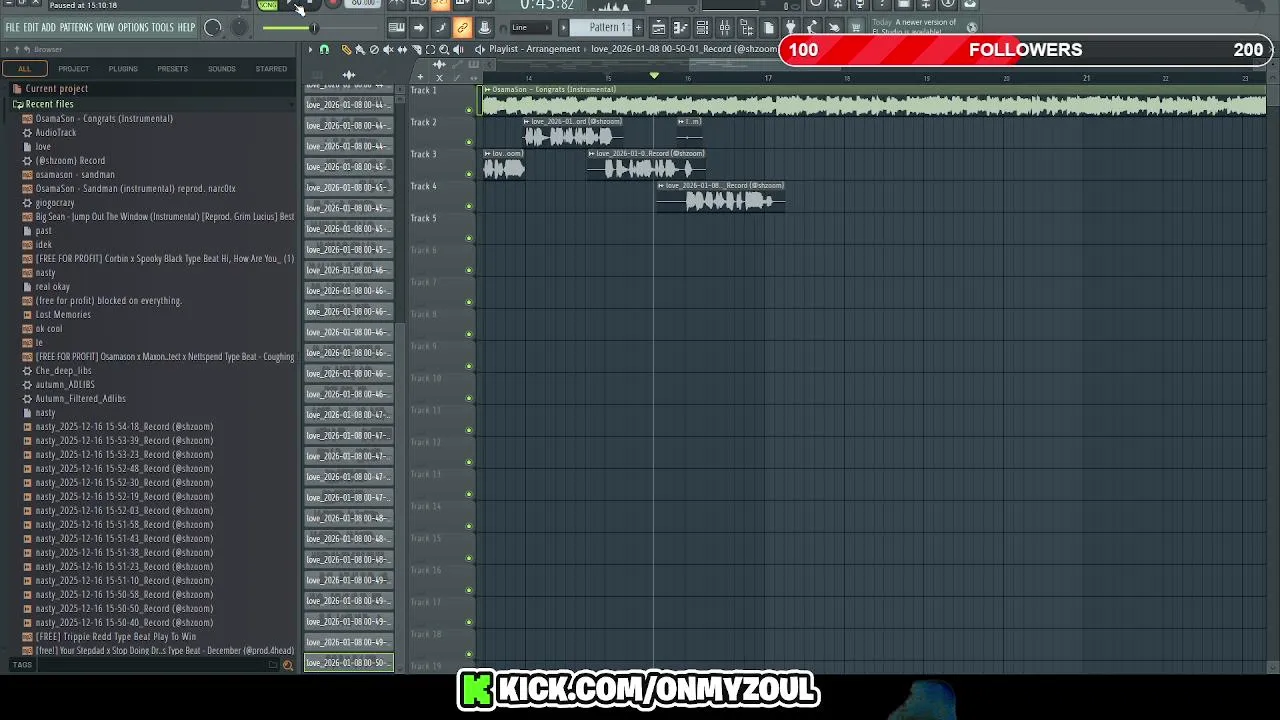Click the newer version available notice
The image size is (1280, 720).
tap(914, 27)
